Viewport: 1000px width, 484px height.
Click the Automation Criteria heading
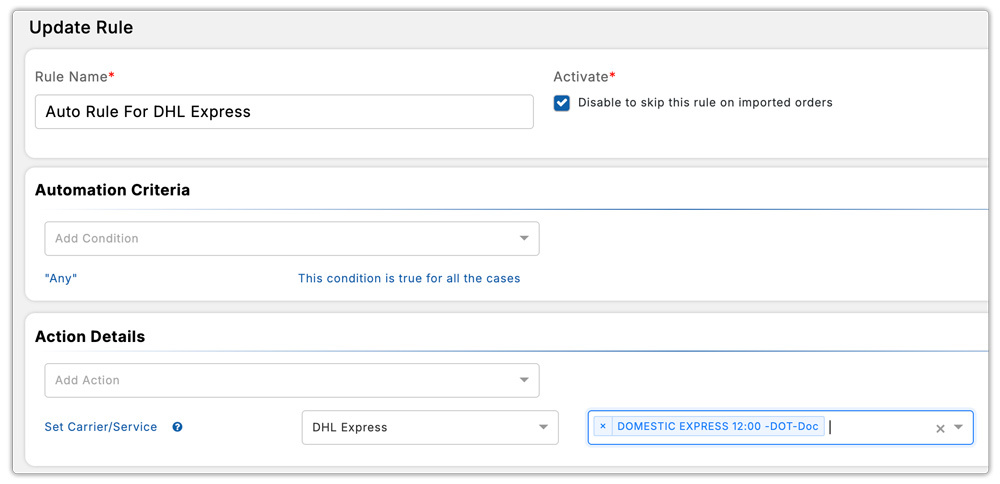click(x=112, y=190)
